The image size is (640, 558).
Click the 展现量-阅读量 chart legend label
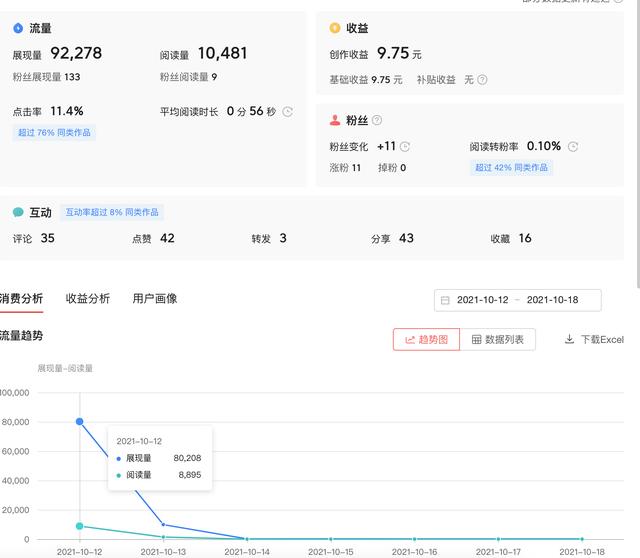coord(65,368)
